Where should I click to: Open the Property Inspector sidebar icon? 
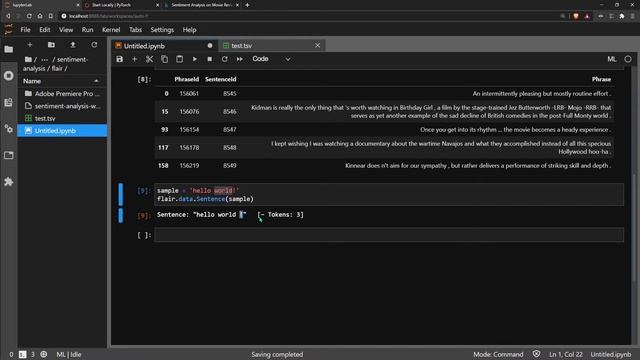tap(9, 129)
